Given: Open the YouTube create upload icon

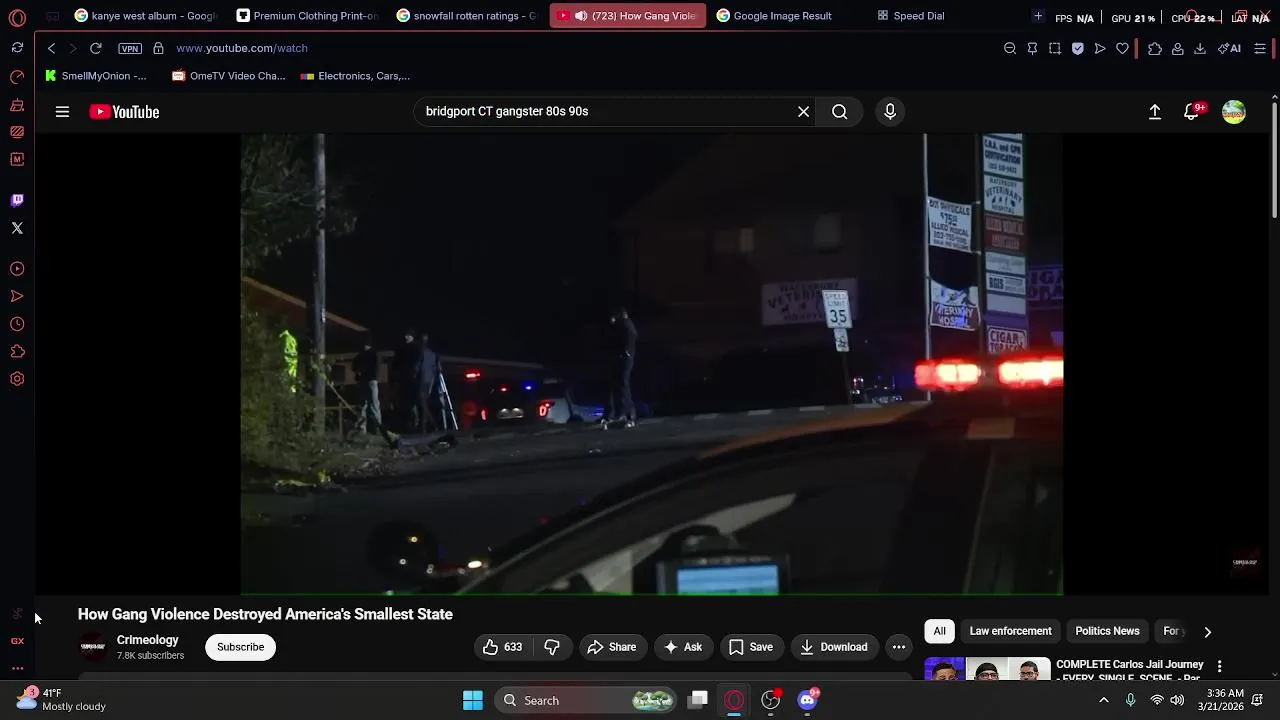Looking at the screenshot, I should click(x=1155, y=112).
